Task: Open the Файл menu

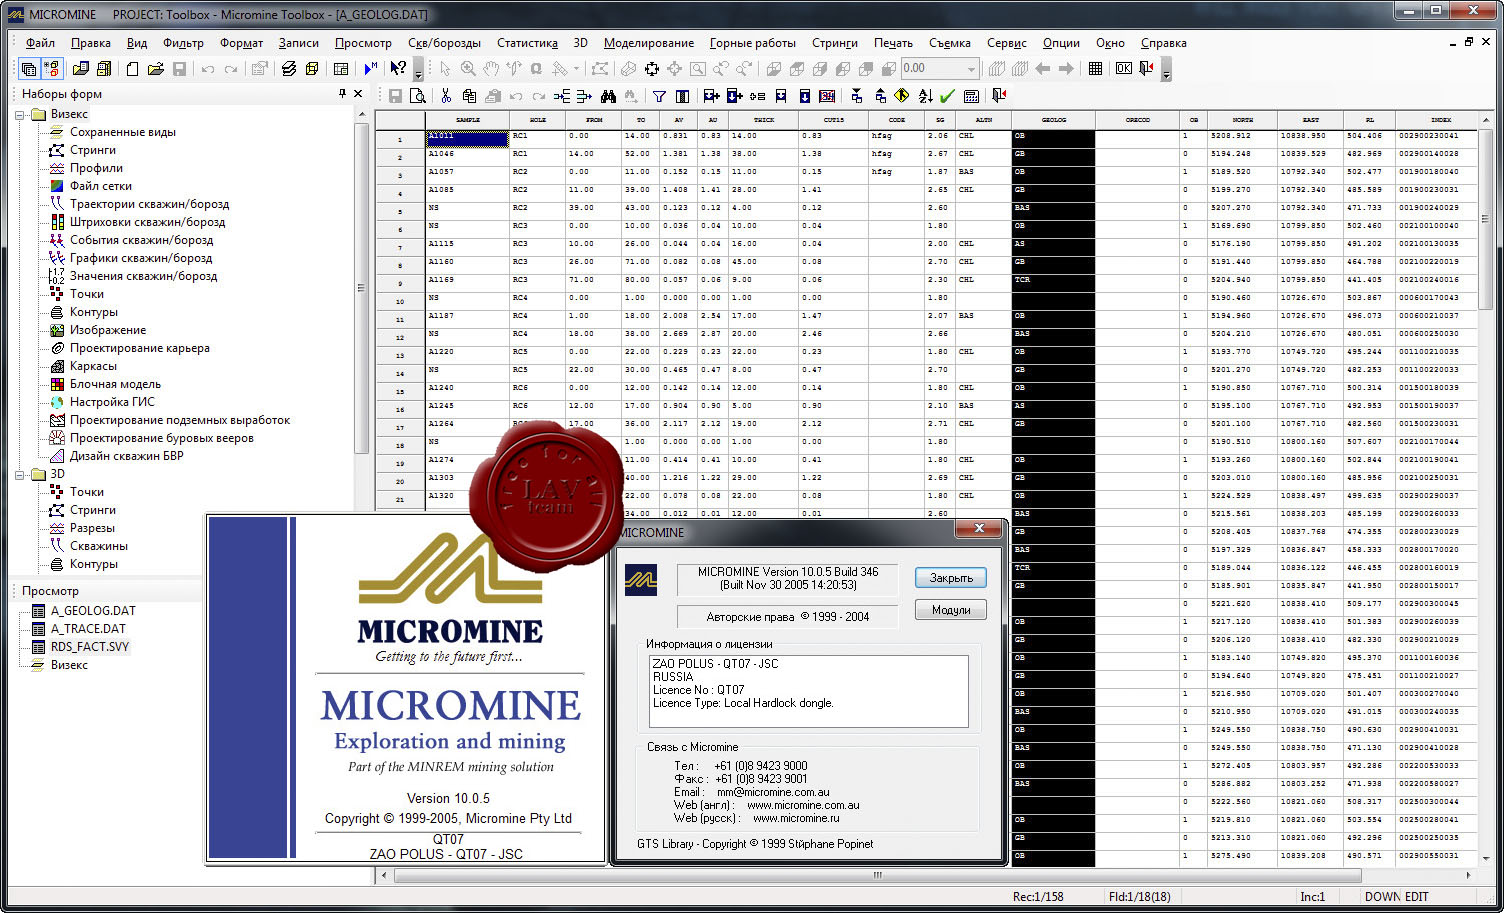Action: 40,43
